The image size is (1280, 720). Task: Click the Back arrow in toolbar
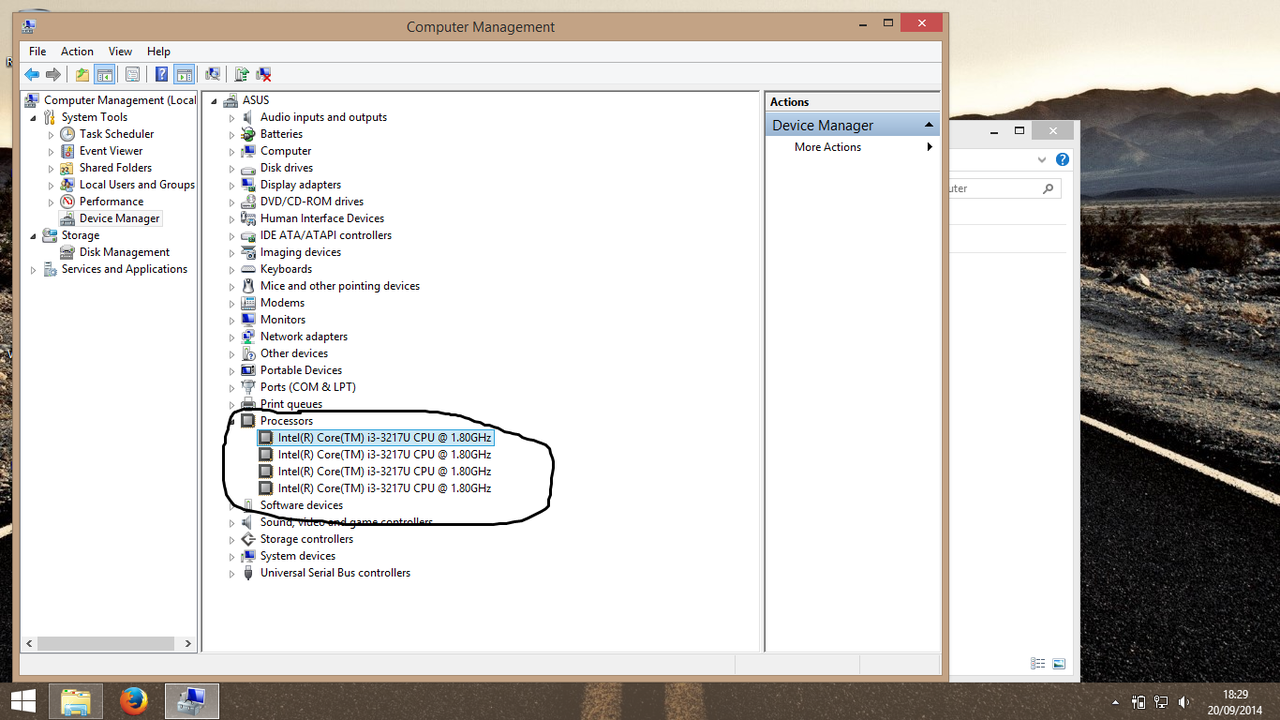[32, 74]
